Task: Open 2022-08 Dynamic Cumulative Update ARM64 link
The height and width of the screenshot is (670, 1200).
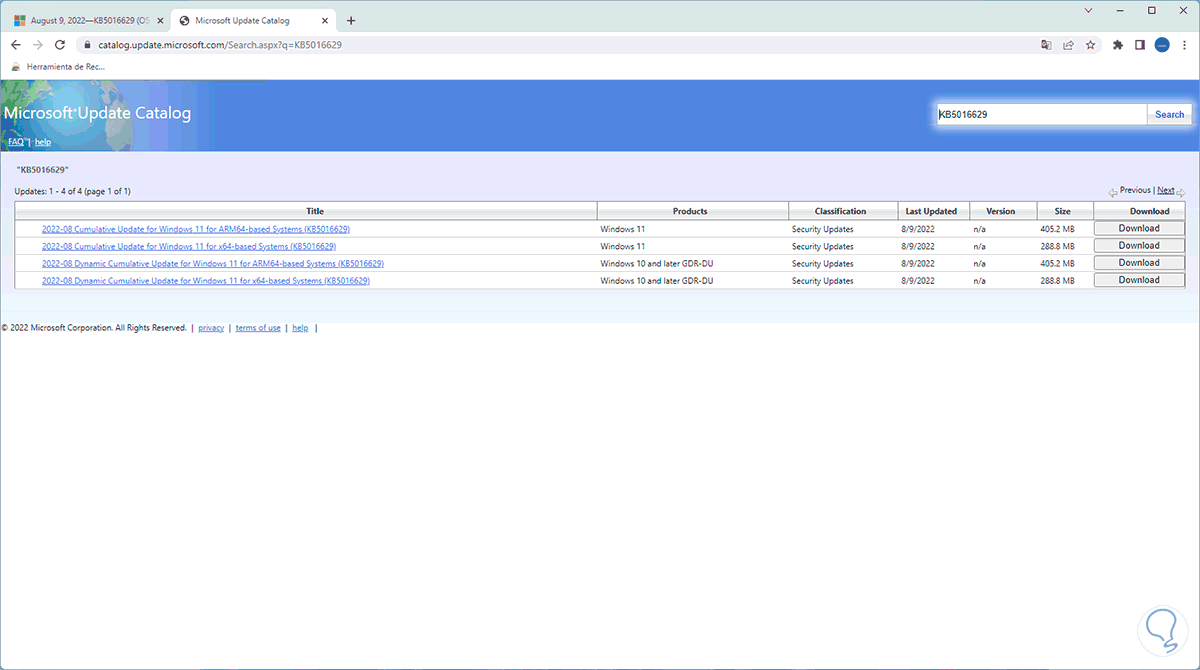Action: point(213,264)
